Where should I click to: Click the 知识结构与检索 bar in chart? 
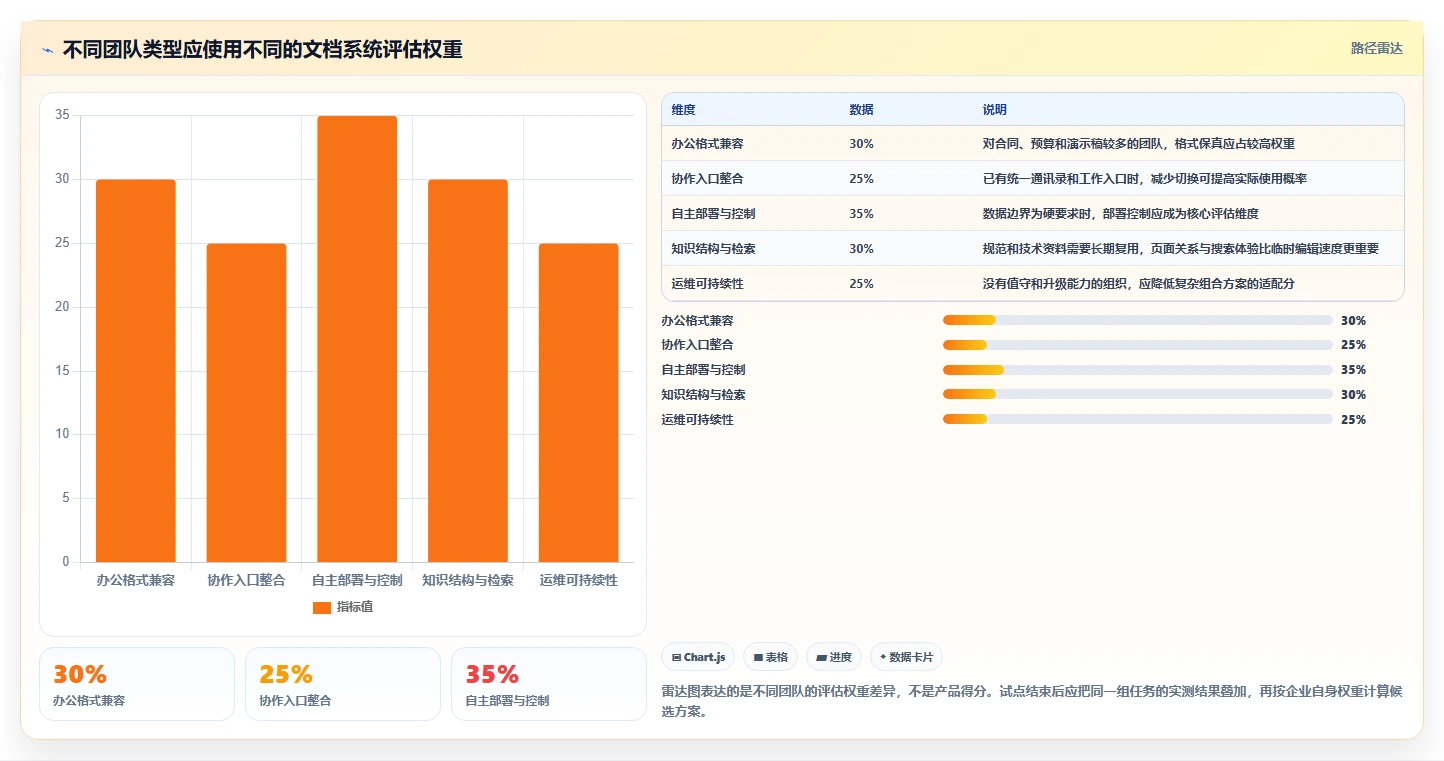[x=468, y=371]
